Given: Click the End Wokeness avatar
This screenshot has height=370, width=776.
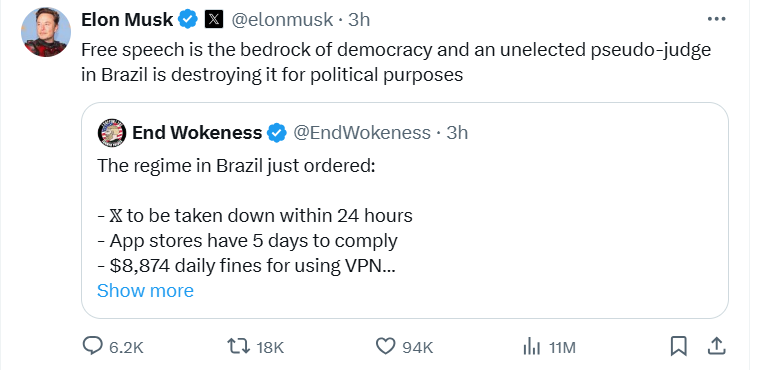Looking at the screenshot, I should (112, 133).
